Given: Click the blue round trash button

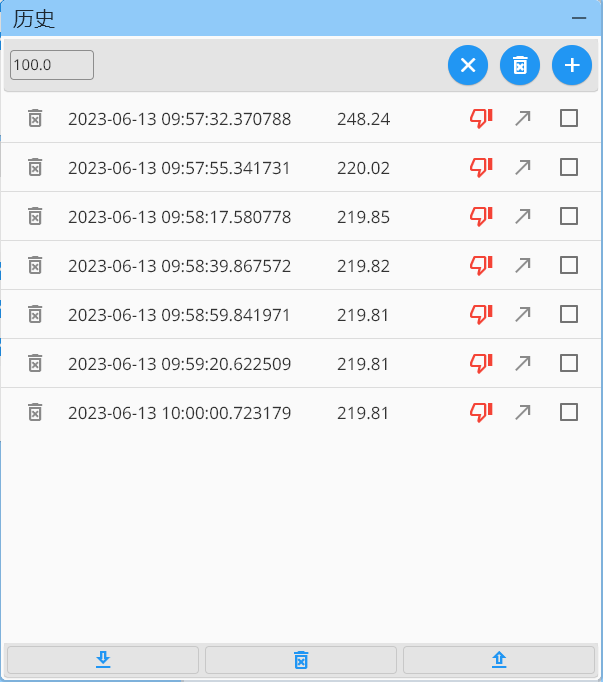Looking at the screenshot, I should click(520, 65).
